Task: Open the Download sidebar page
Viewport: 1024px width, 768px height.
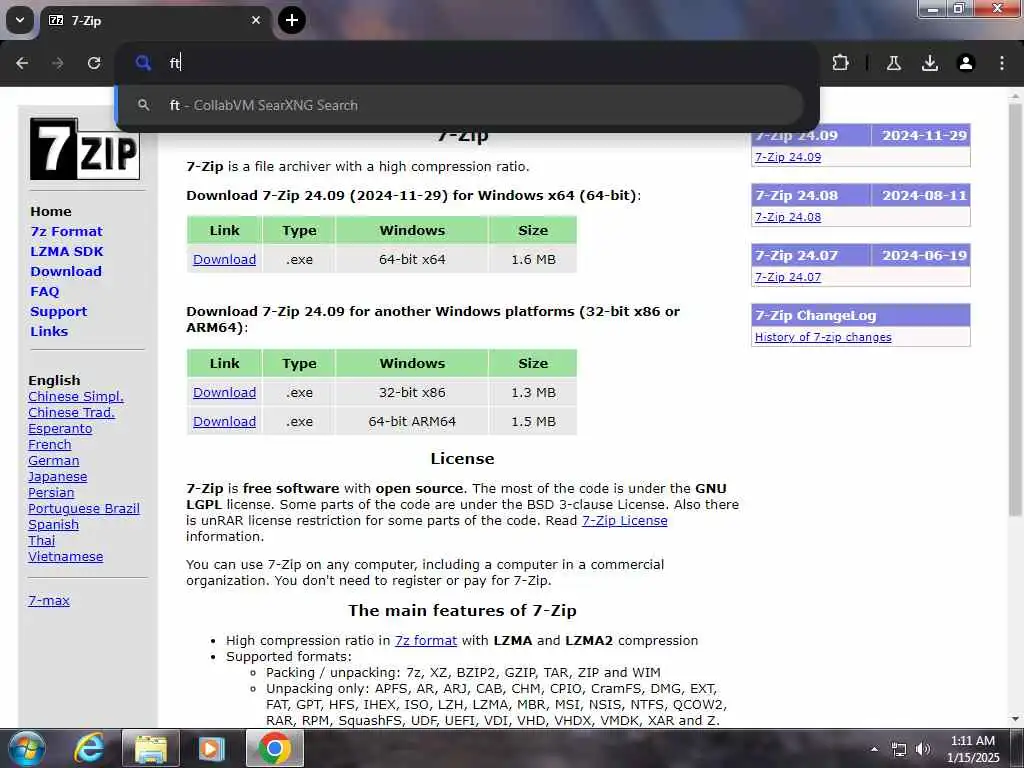Action: pos(66,272)
